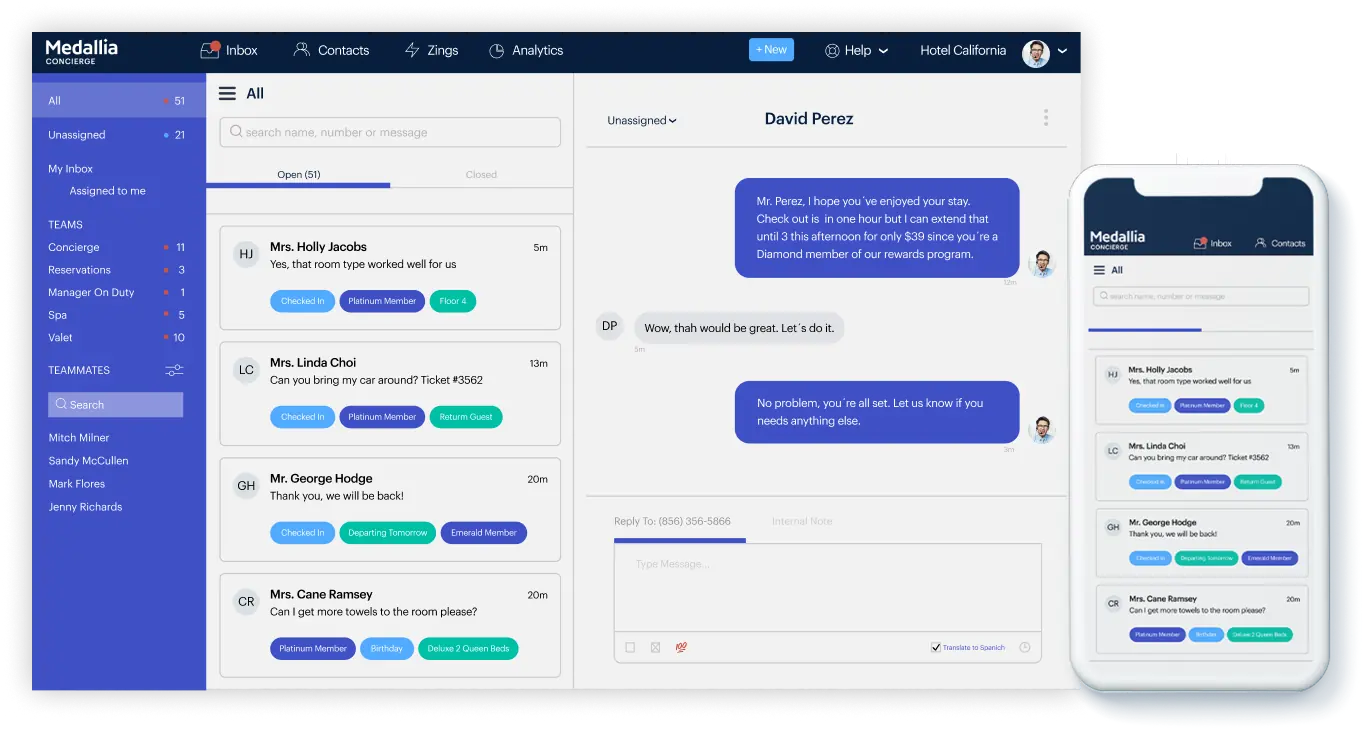Expand the account chevron beside the profile avatar
Viewport: 1364px width, 730px height.
point(1062,51)
